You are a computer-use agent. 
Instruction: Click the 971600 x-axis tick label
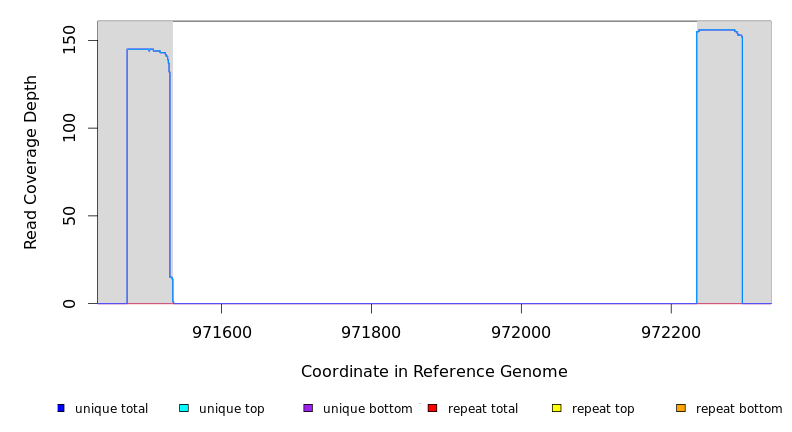[x=221, y=331]
